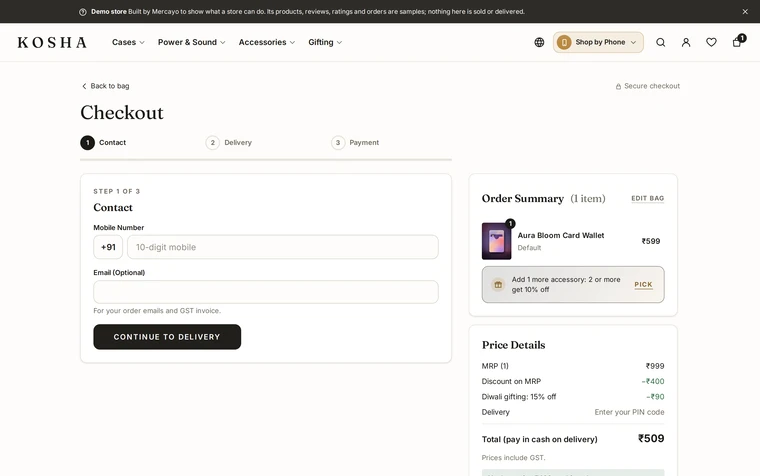Click the Prices include GST note
Viewport: 760px width, 476px height.
(x=513, y=458)
